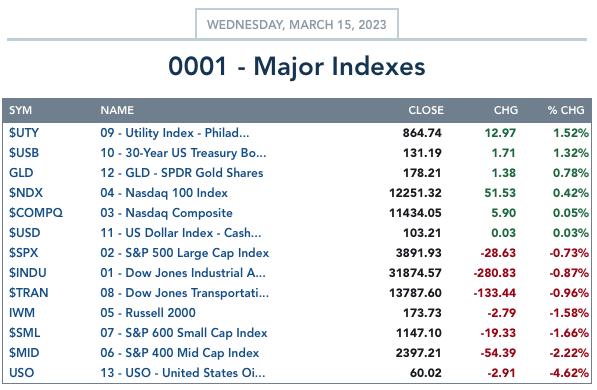Open the Nasdaq 100 Index name link
Image resolution: width=597 pixels, height=390 pixels.
coord(164,193)
